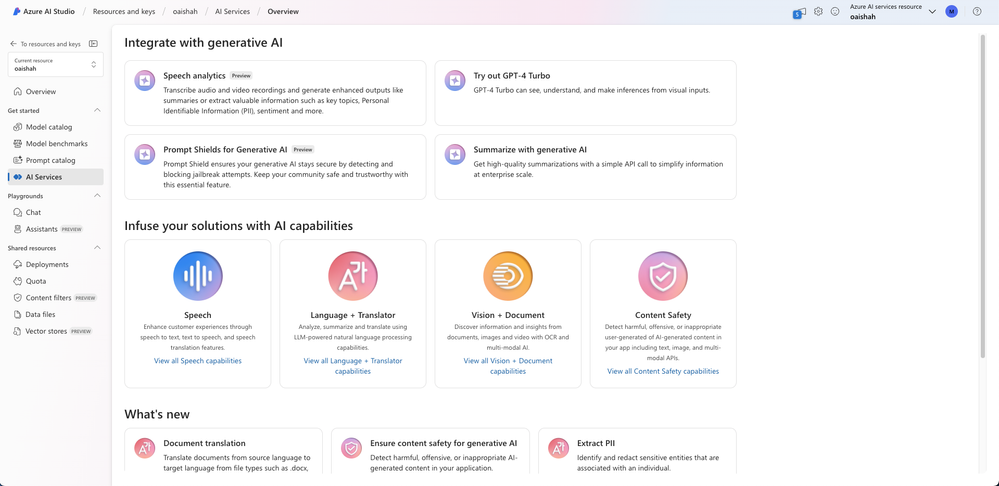Viewport: 999px width, 486px height.
Task: Click the Extract PII card title
Action: [x=596, y=443]
